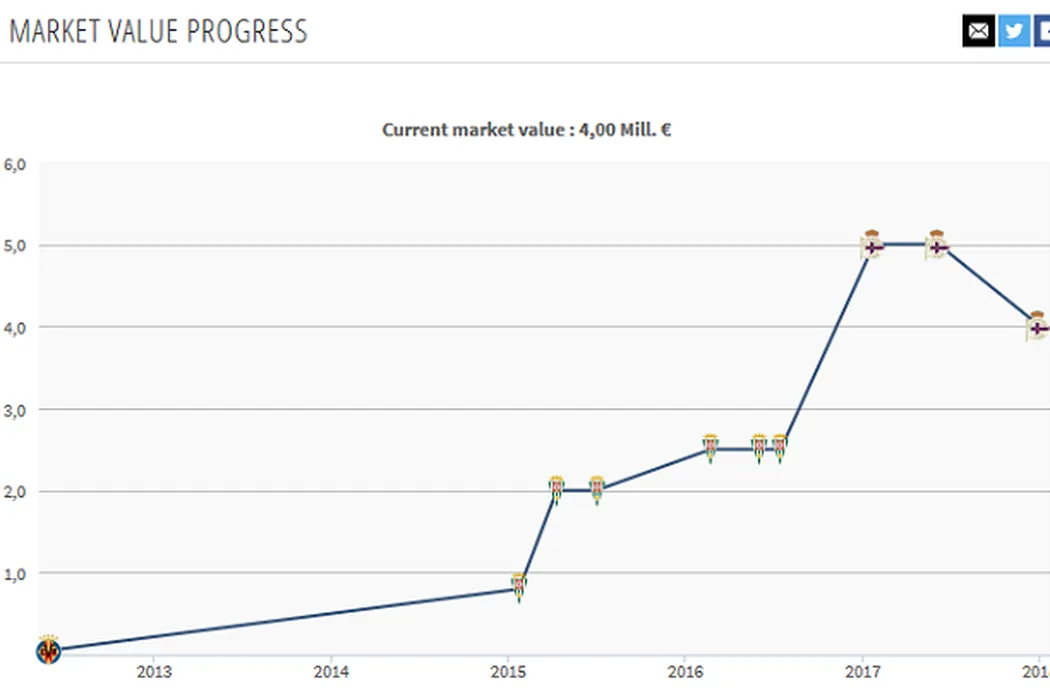Click the partially visible Facebook share icon
The width and height of the screenshot is (1050, 700).
[x=1043, y=31]
